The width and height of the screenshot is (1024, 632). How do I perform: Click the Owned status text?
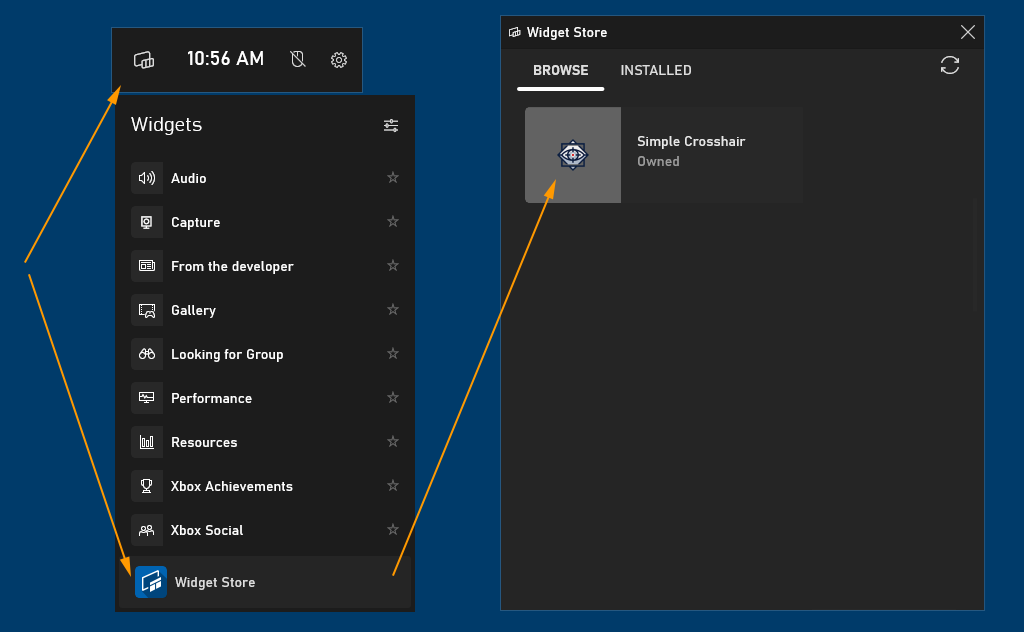click(658, 161)
